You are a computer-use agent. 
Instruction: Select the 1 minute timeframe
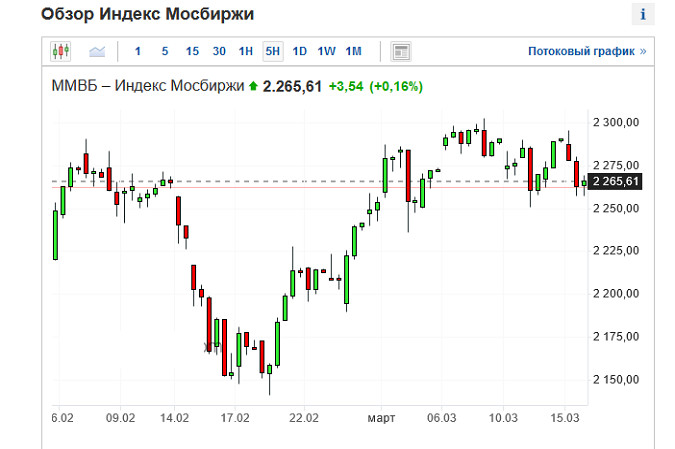138,51
